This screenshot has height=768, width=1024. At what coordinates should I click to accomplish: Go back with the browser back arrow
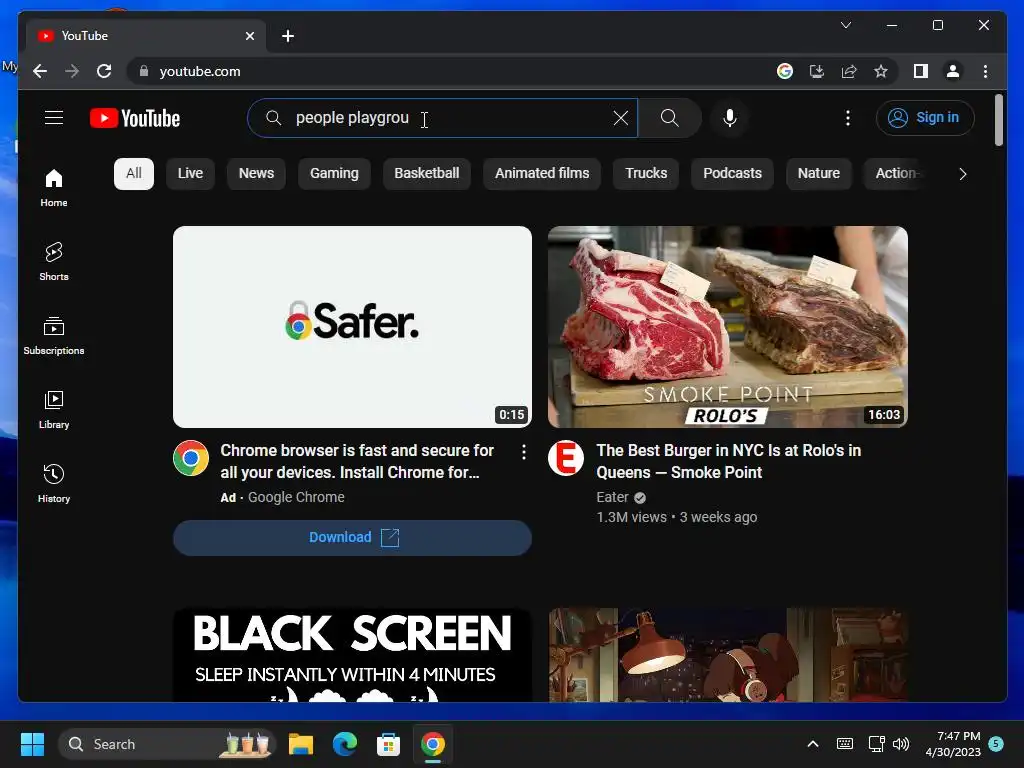click(x=40, y=71)
